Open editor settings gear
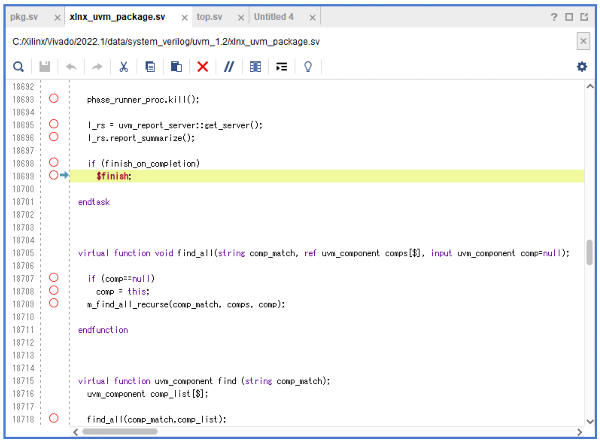The height and width of the screenshot is (442, 600). (582, 67)
